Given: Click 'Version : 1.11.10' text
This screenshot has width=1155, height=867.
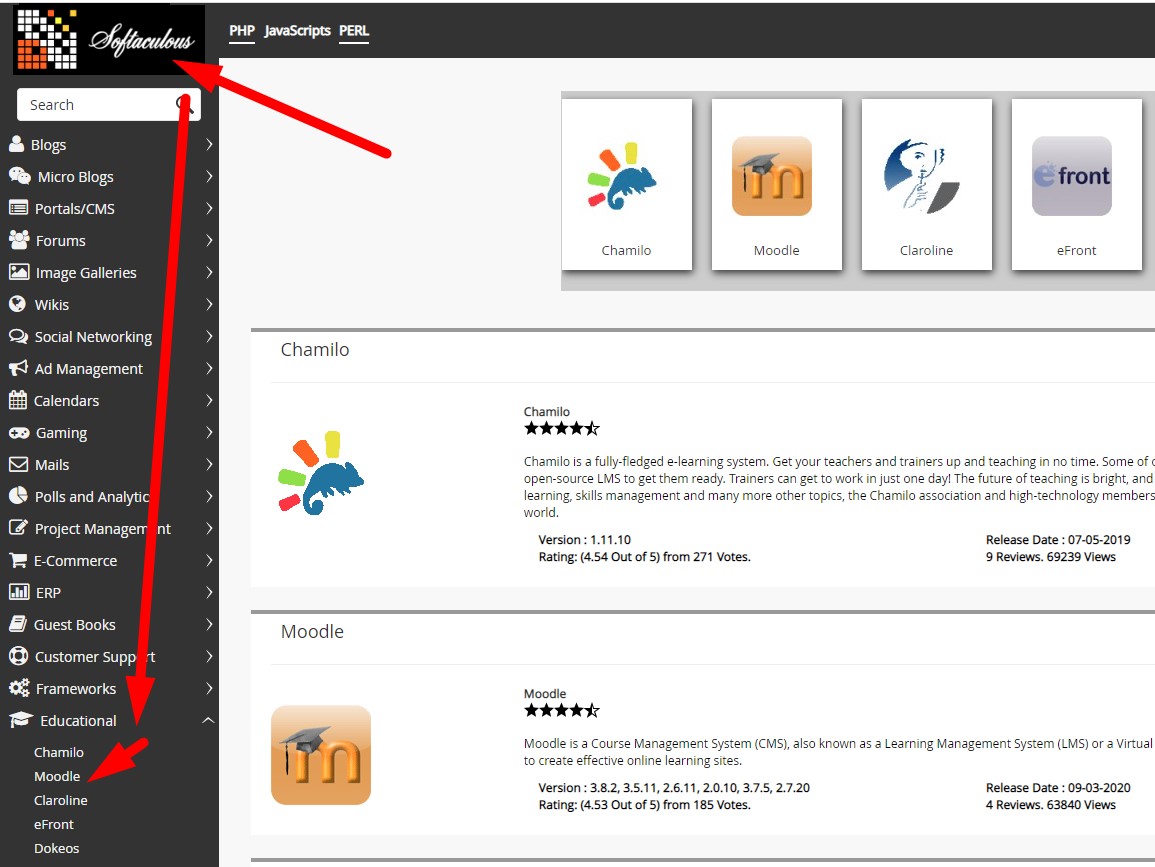Looking at the screenshot, I should click(585, 540).
